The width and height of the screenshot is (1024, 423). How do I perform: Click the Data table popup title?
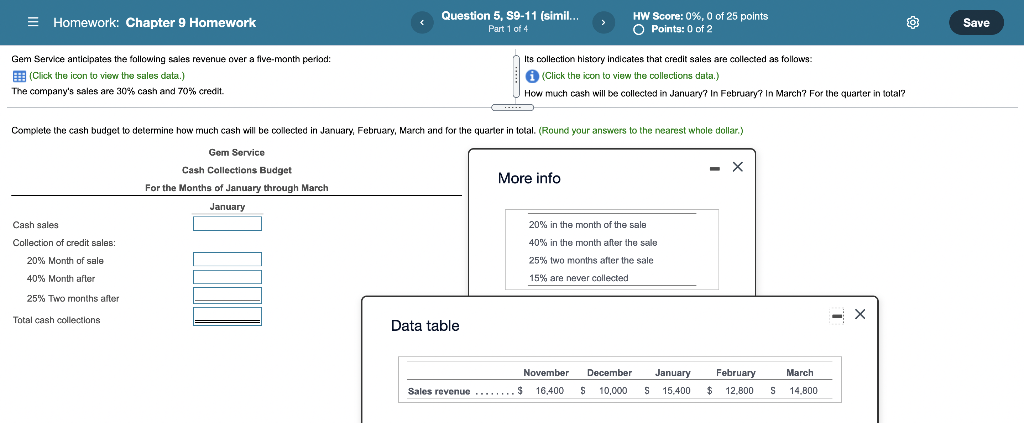[425, 326]
